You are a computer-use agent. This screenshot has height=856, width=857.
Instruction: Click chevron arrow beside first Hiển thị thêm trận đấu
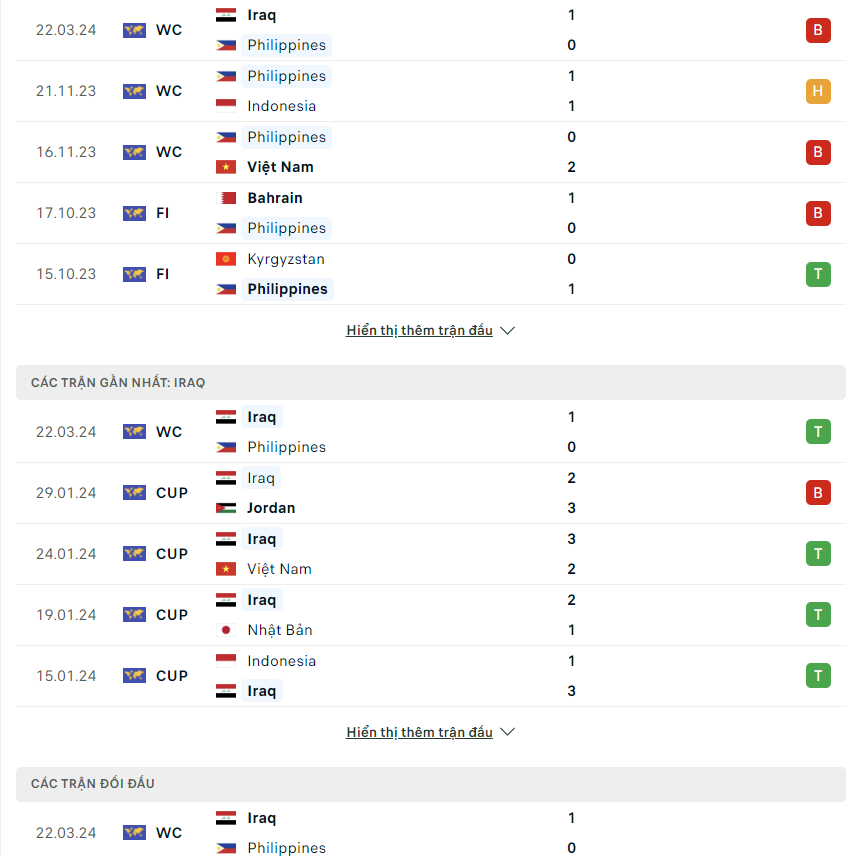pos(507,331)
